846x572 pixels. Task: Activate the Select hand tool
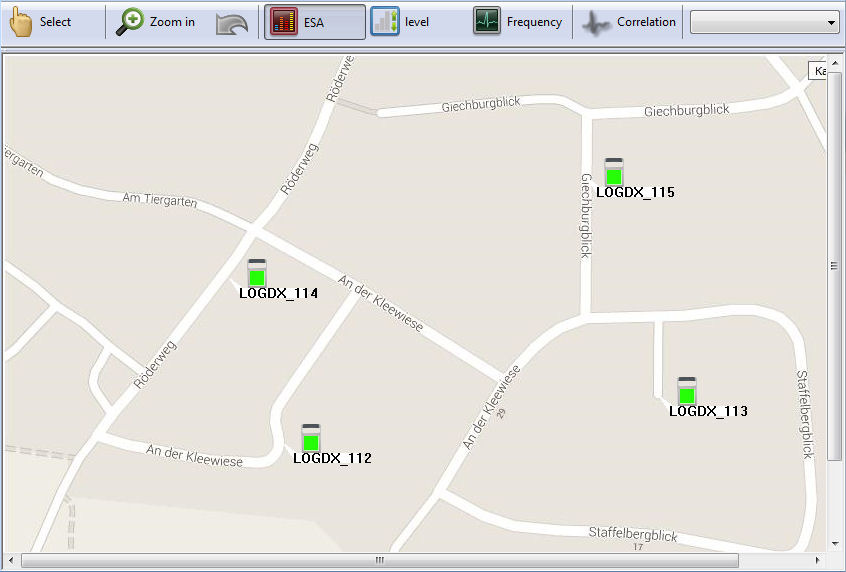[40, 22]
